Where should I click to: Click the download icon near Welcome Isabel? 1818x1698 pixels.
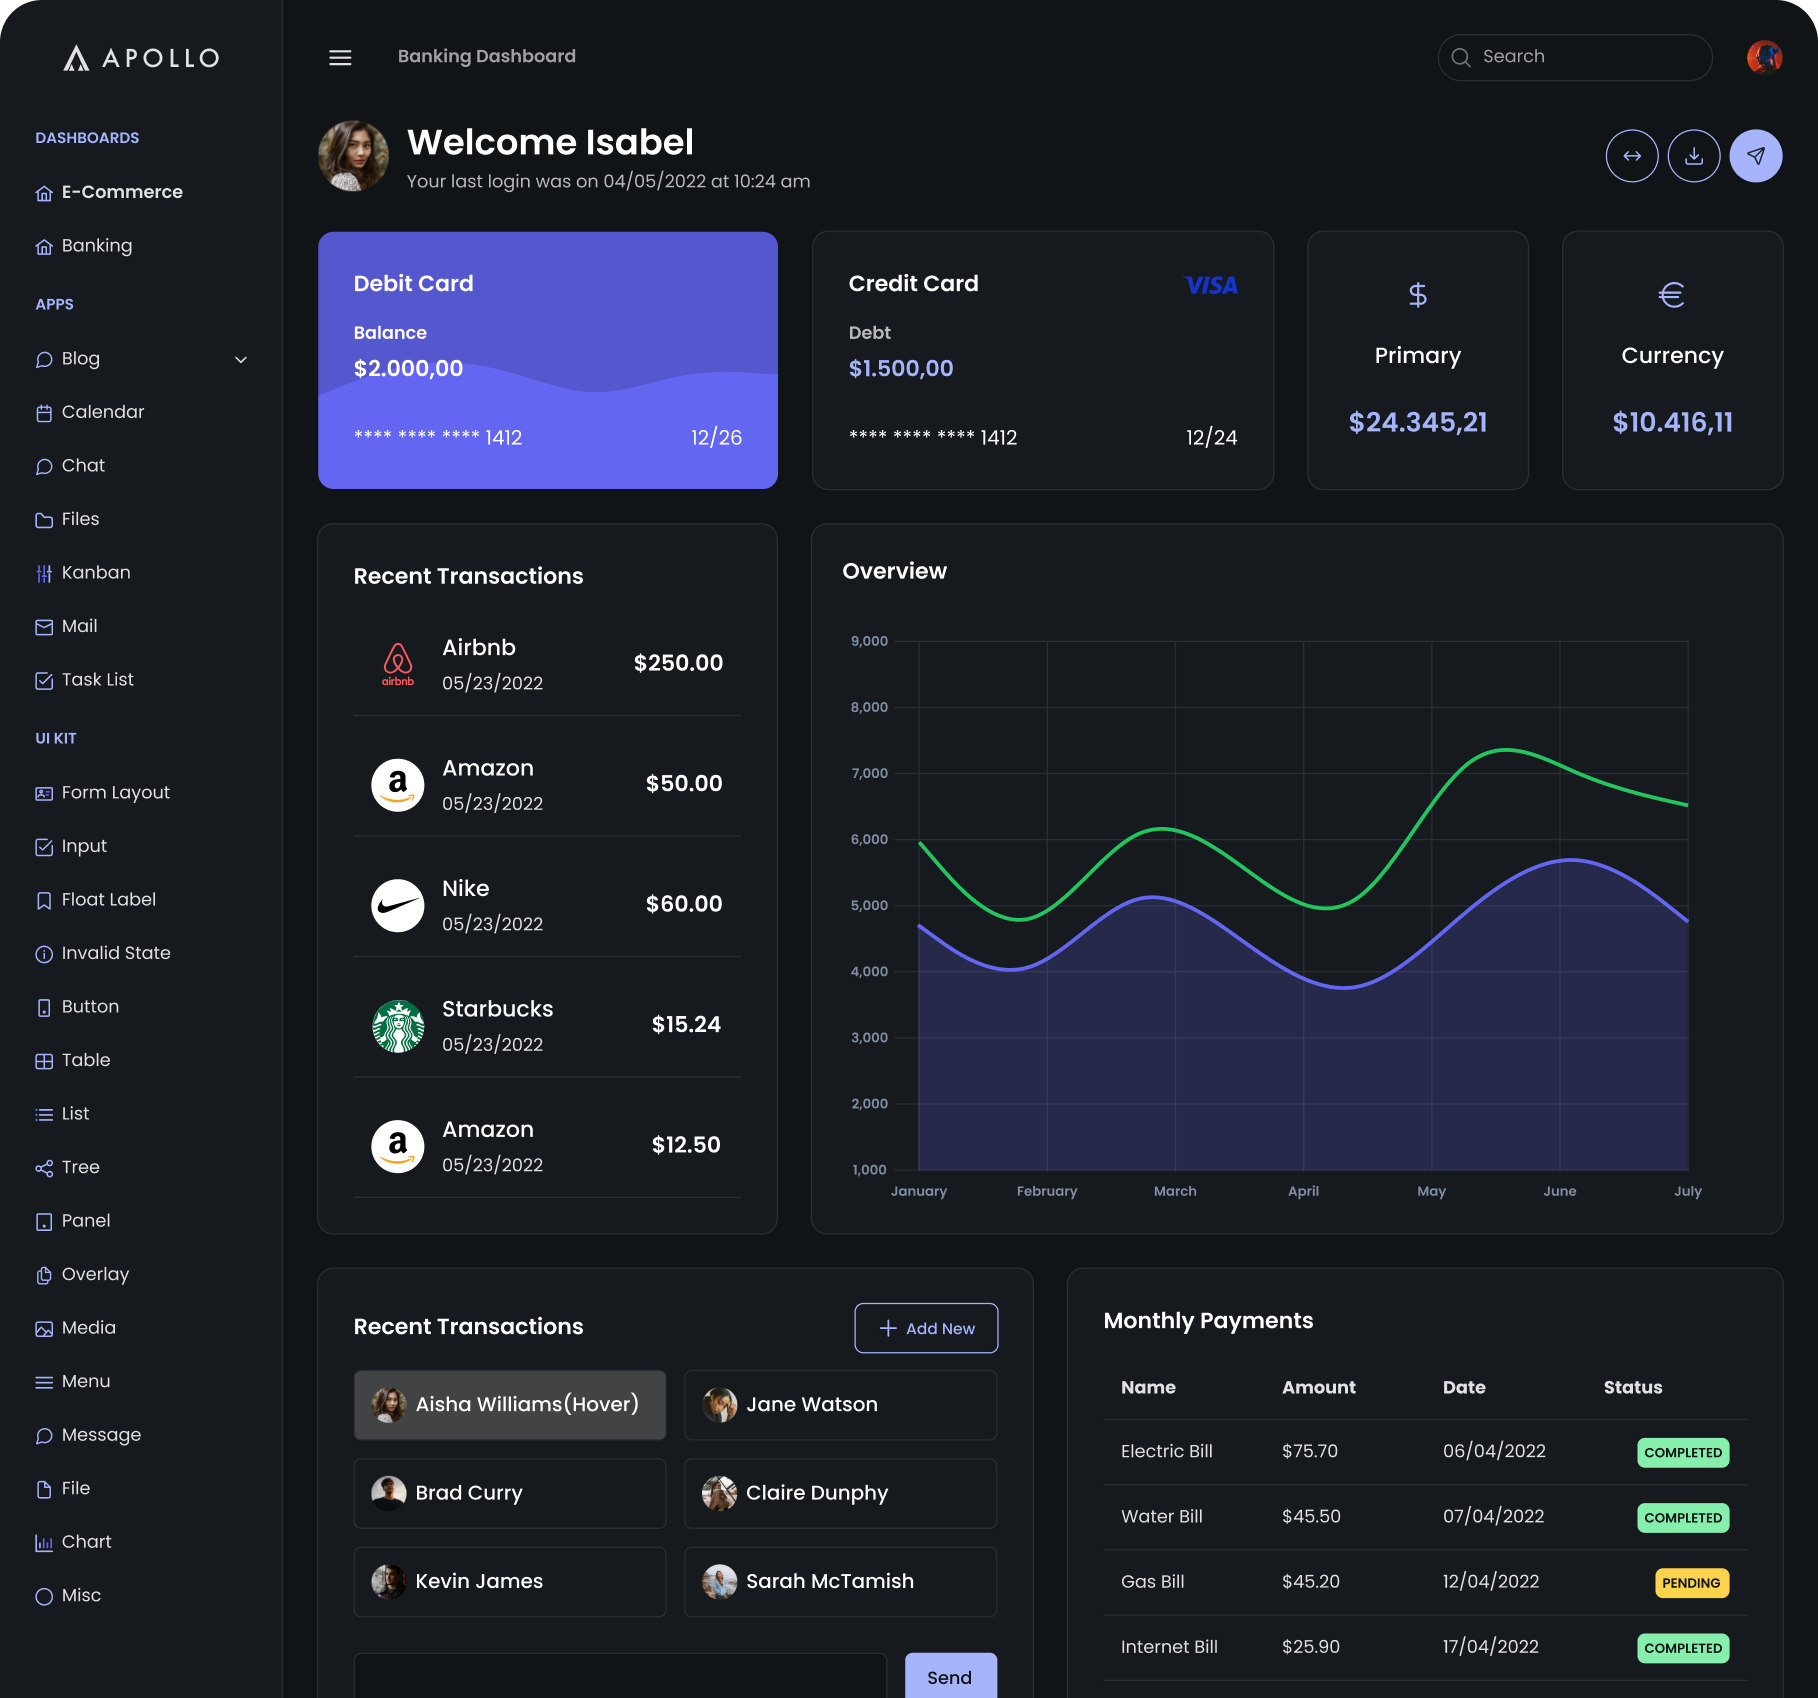[1694, 155]
